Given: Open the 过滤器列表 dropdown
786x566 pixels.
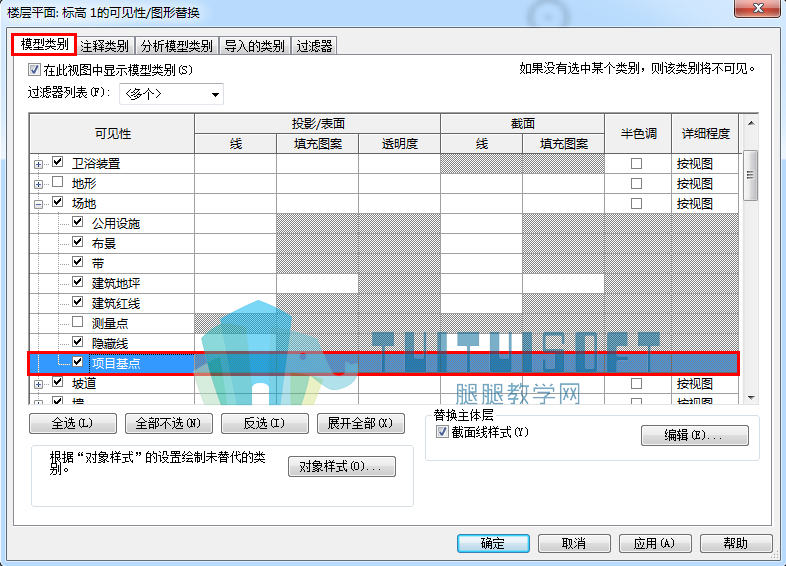Looking at the screenshot, I should pyautogui.click(x=171, y=94).
